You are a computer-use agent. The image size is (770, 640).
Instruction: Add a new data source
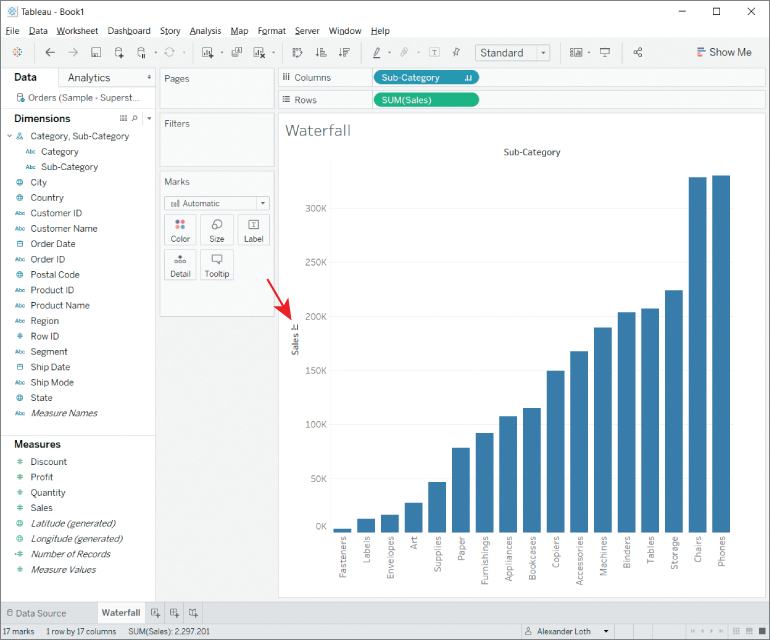coord(119,53)
